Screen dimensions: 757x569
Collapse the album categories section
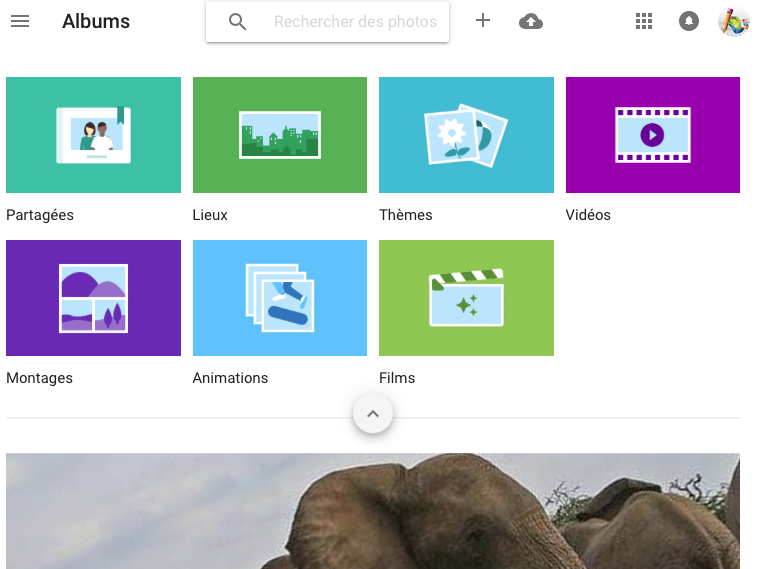click(x=372, y=414)
